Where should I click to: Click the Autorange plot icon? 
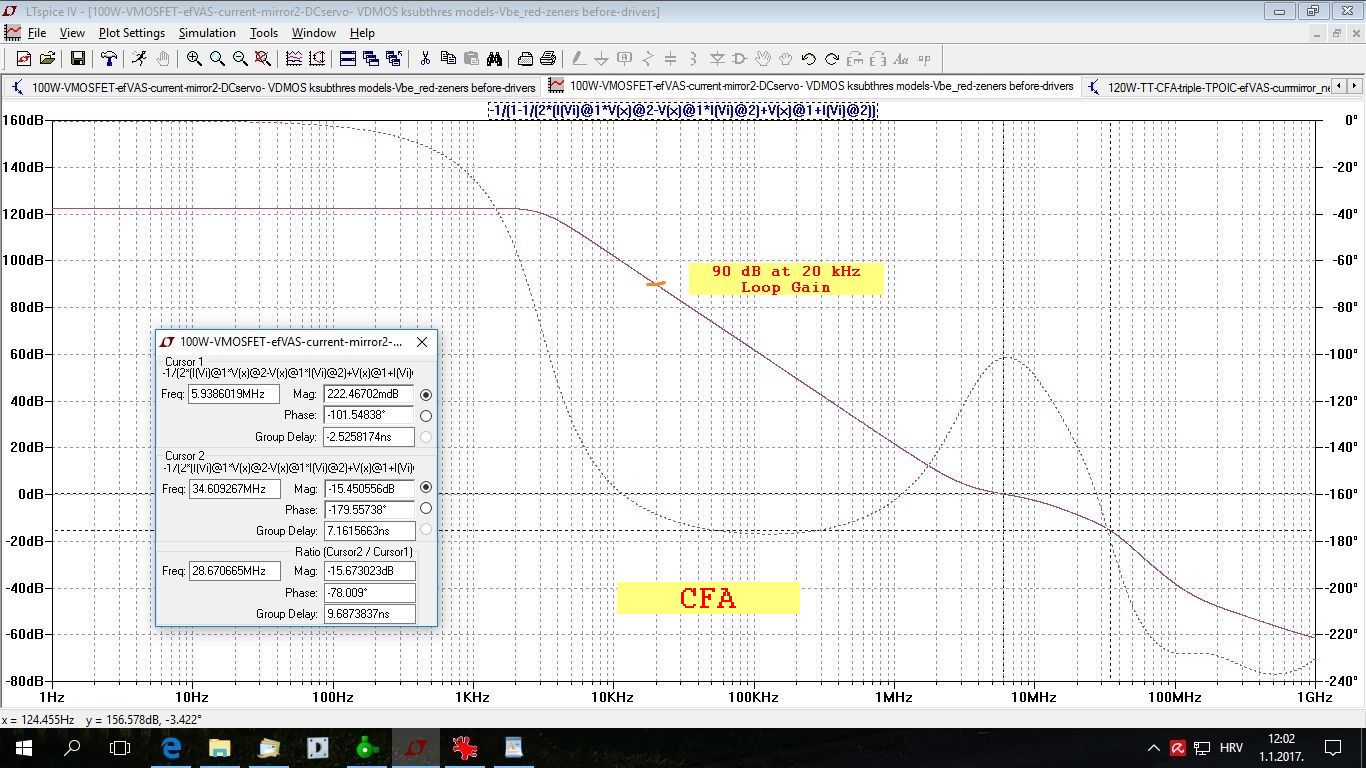[317, 59]
